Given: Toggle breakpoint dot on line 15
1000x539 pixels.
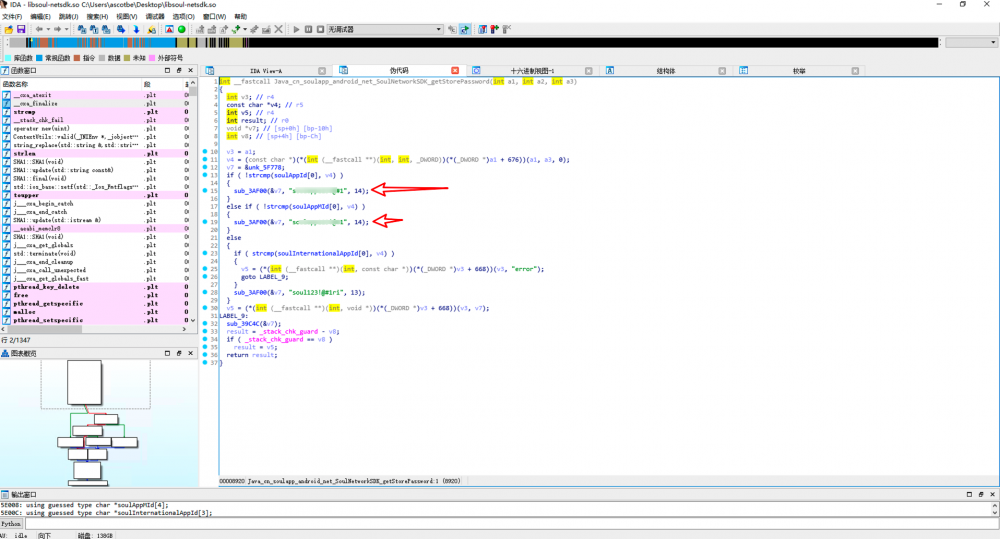Looking at the screenshot, I should pos(205,190).
